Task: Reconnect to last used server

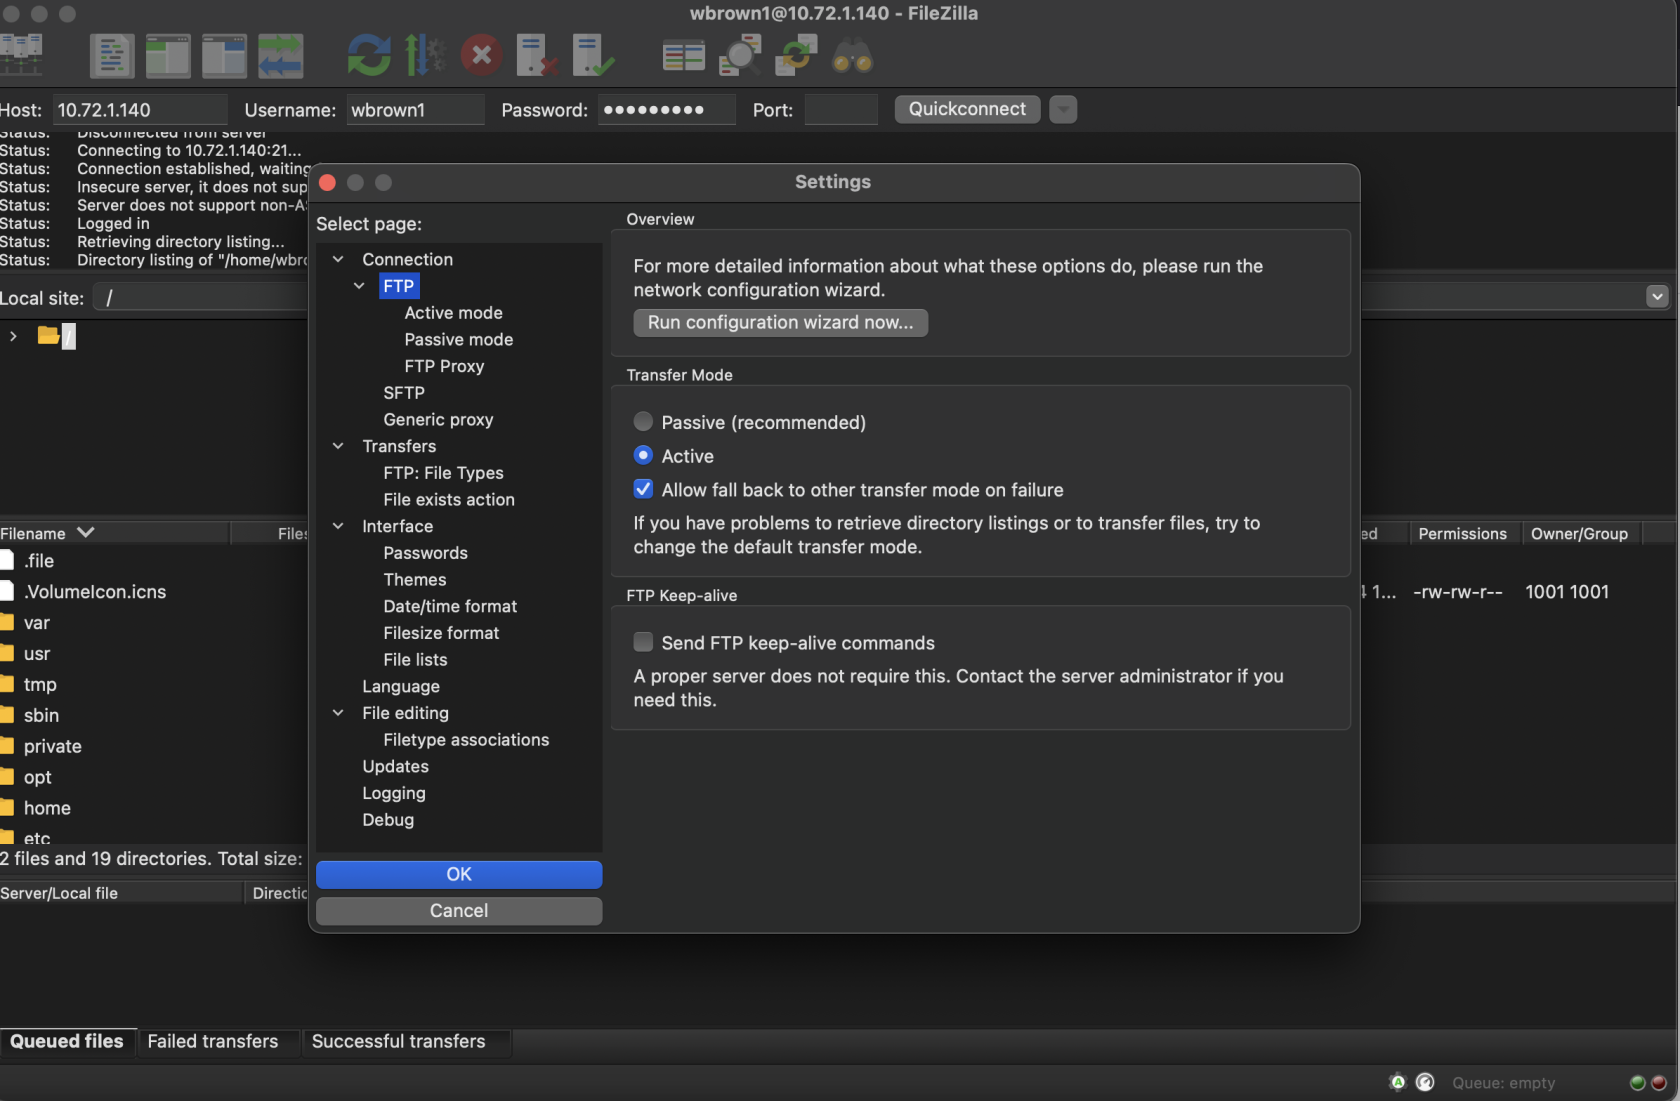Action: 593,56
